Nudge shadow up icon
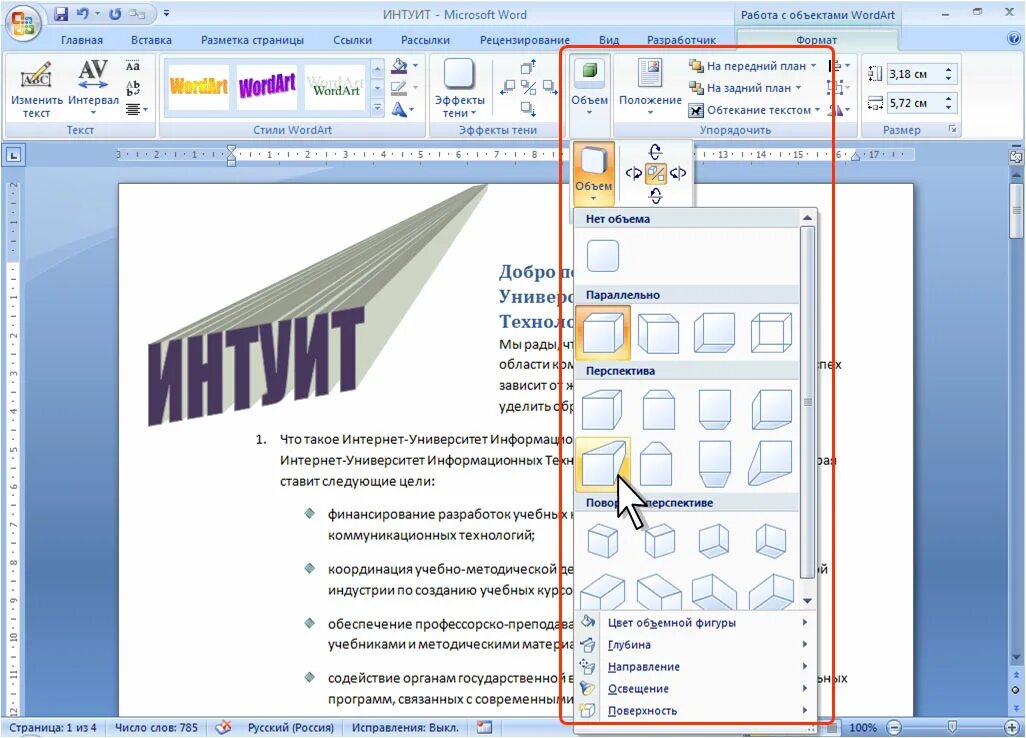This screenshot has width=1026, height=738. (x=528, y=67)
